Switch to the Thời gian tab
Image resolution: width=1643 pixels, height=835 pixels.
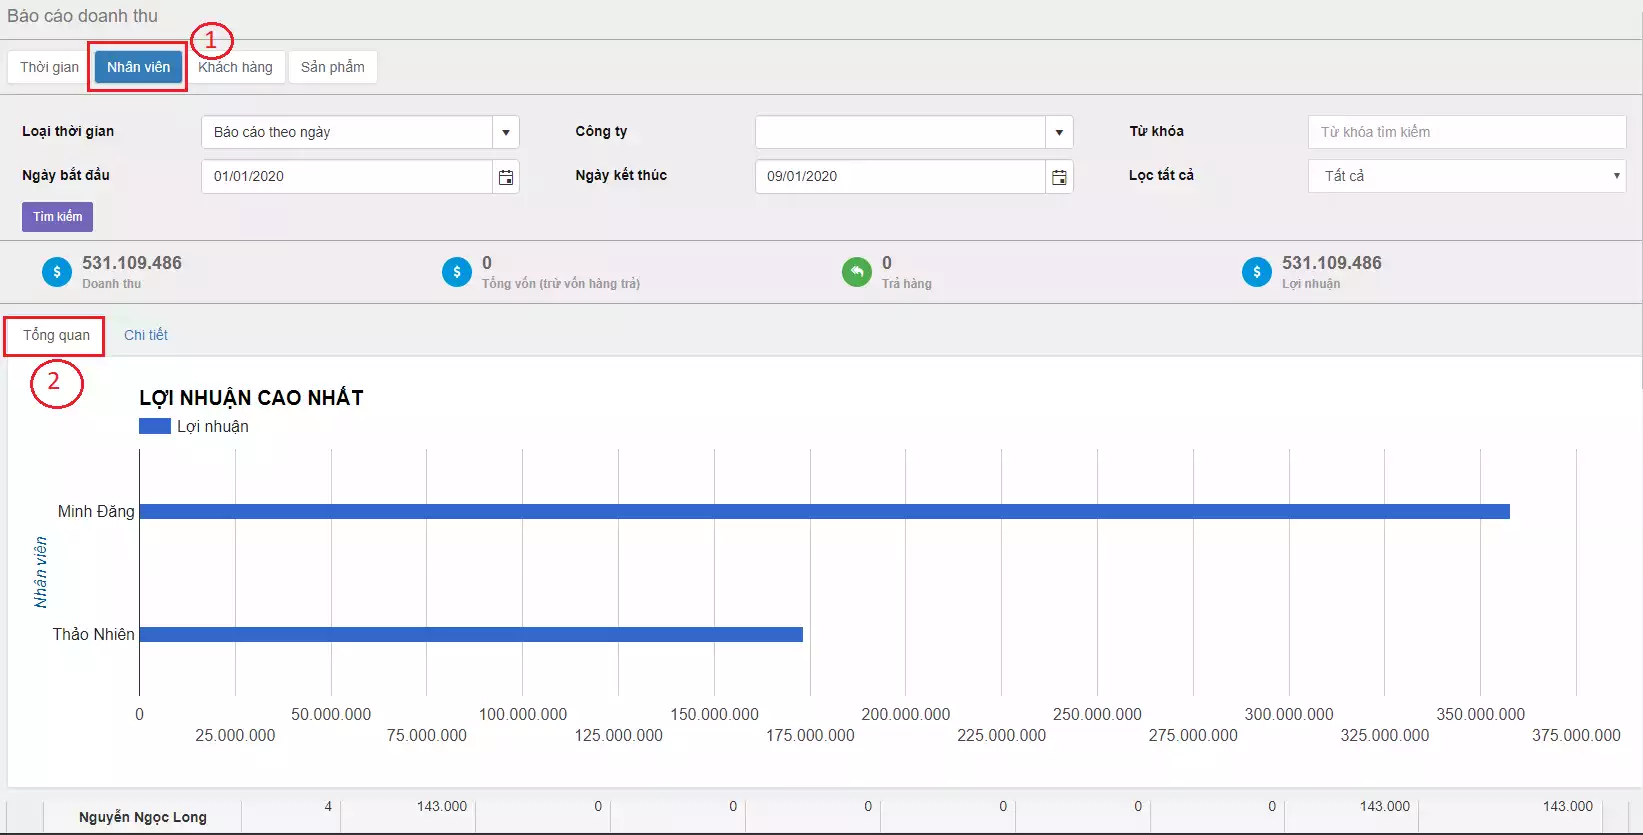49,67
